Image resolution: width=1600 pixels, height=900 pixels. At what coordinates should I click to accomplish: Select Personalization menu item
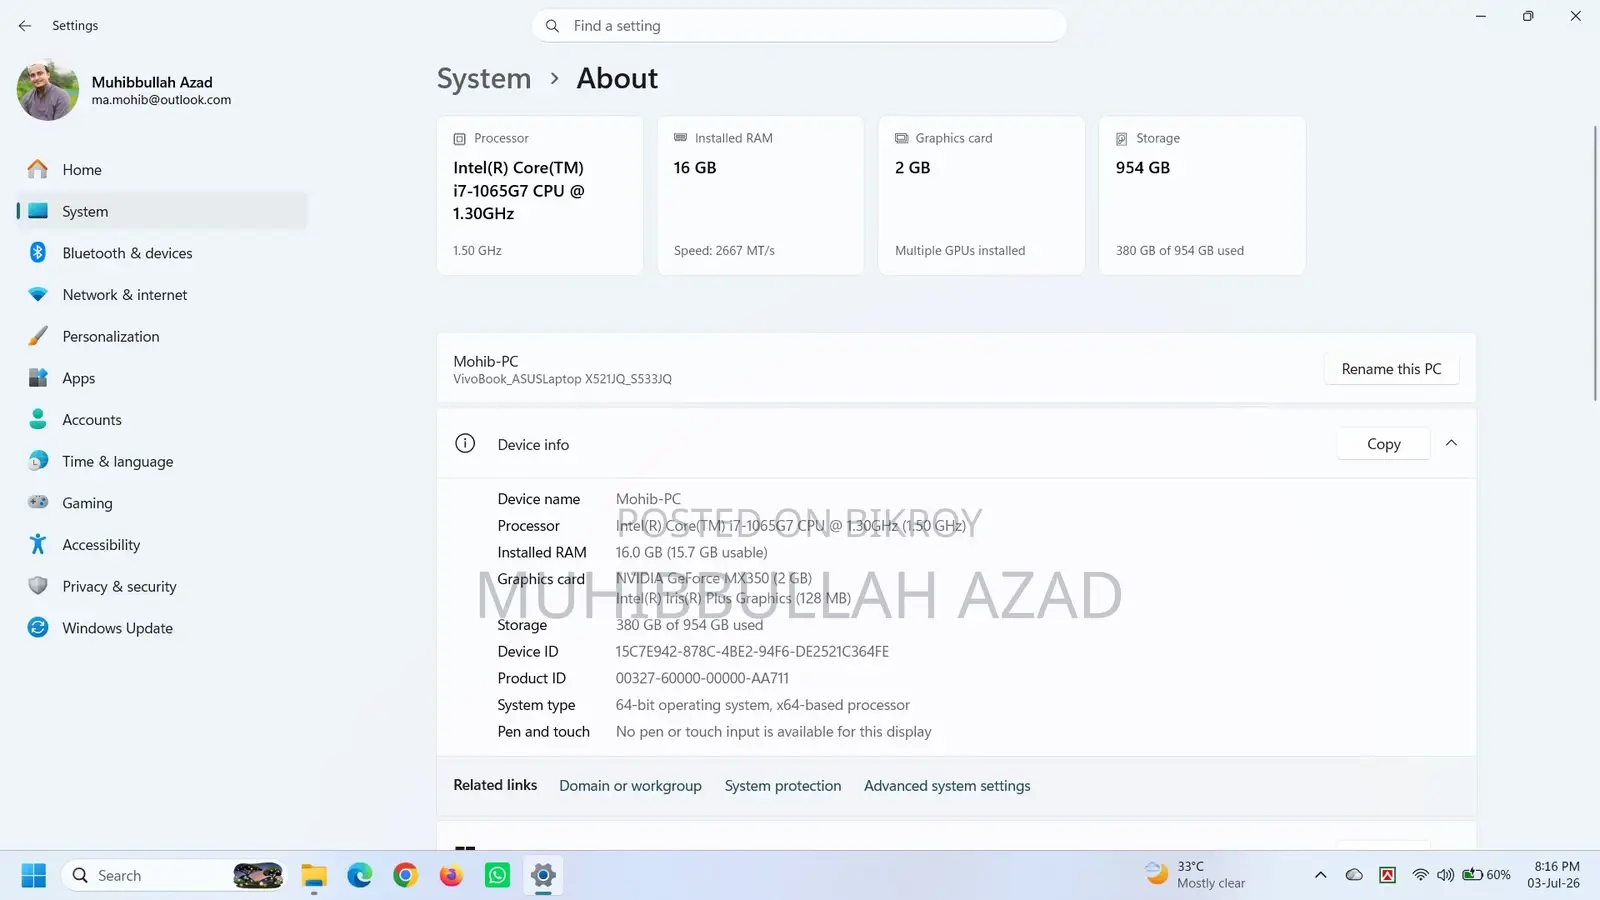point(162,337)
